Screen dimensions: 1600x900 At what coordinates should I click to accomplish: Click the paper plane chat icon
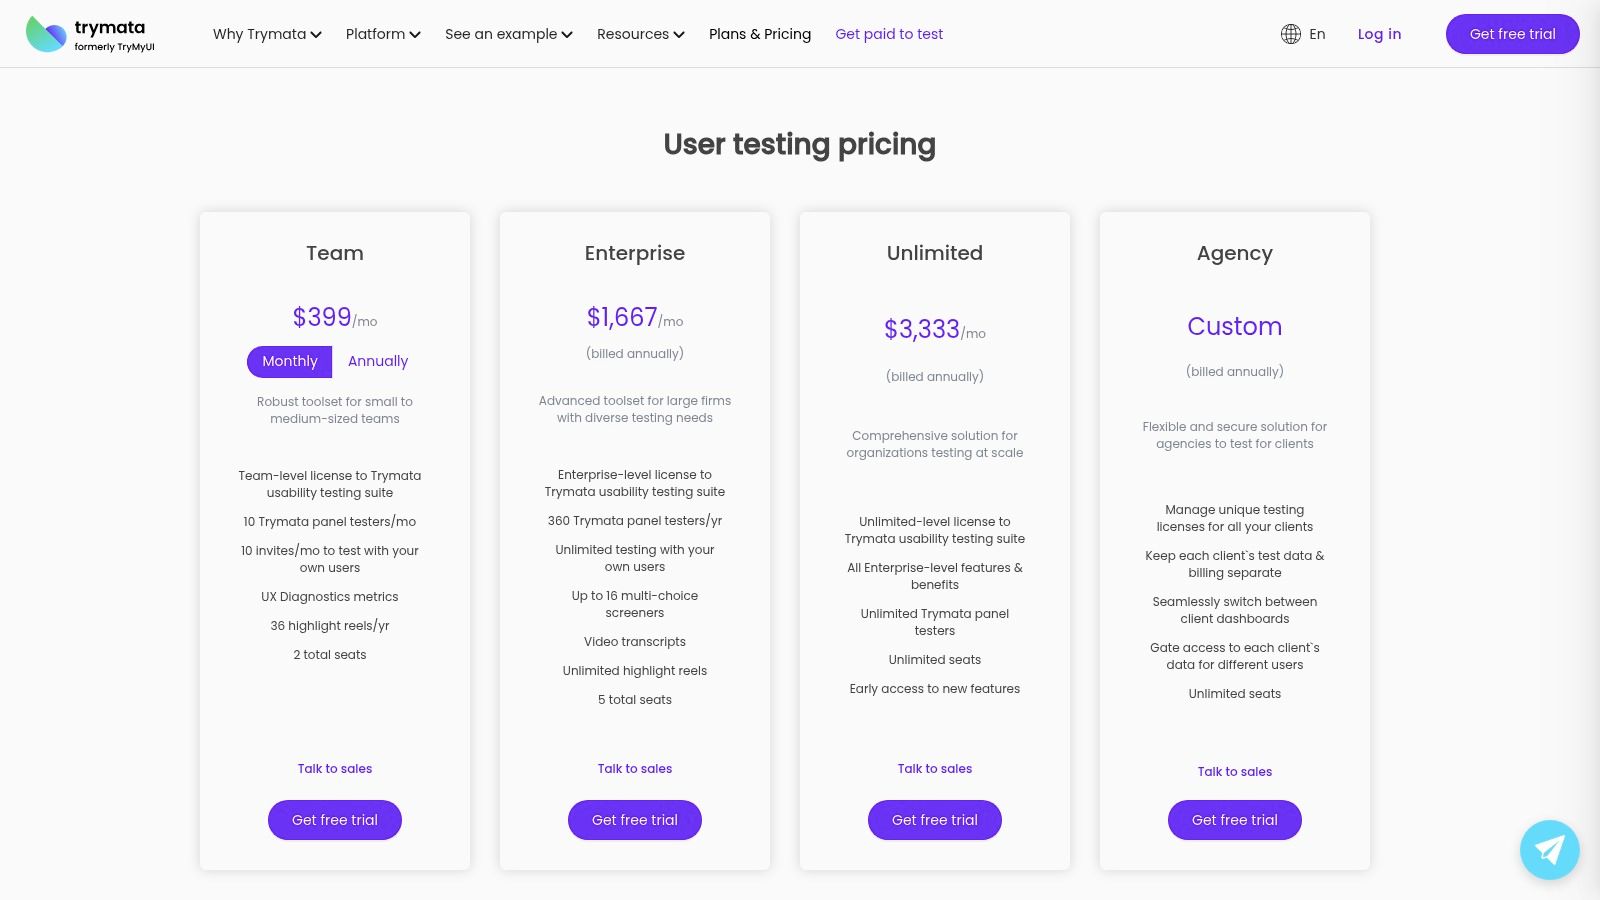point(1549,849)
